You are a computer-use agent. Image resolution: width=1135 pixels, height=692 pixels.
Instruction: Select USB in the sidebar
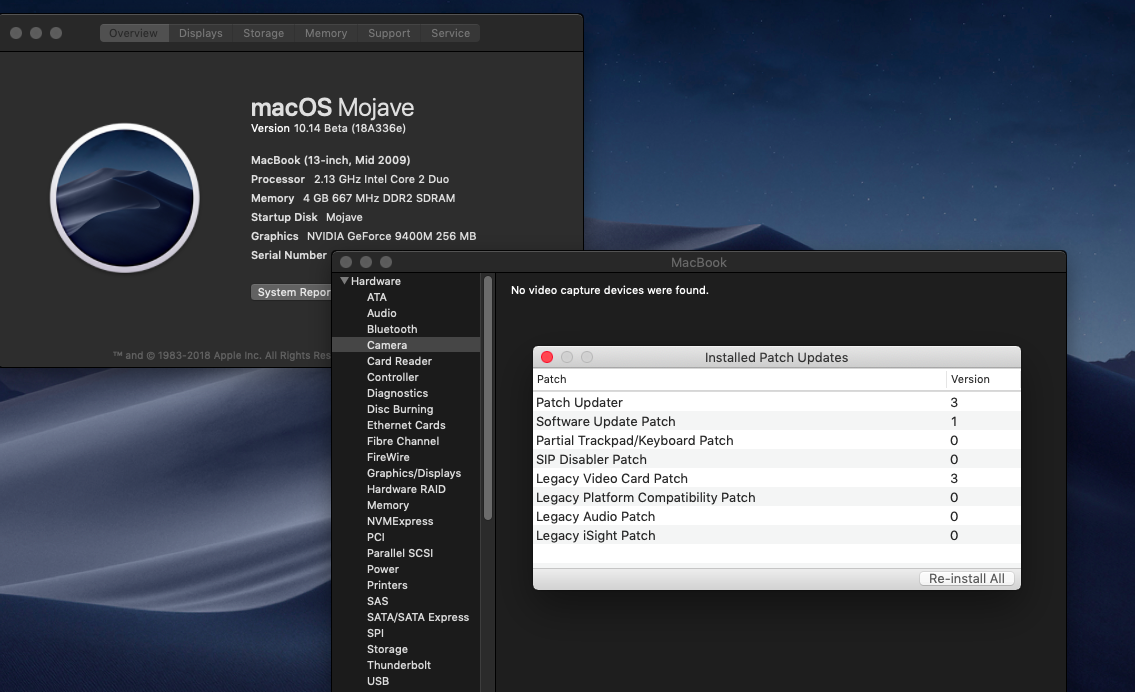pyautogui.click(x=377, y=681)
